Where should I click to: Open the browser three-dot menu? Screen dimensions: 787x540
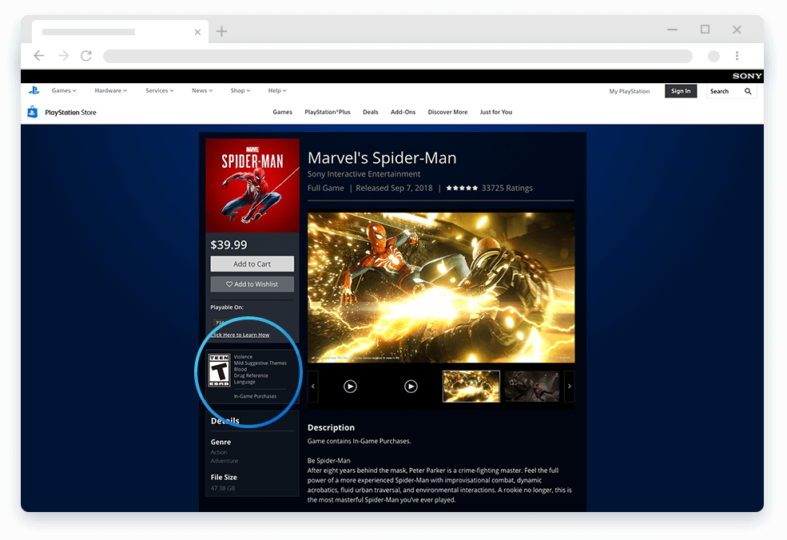737,56
